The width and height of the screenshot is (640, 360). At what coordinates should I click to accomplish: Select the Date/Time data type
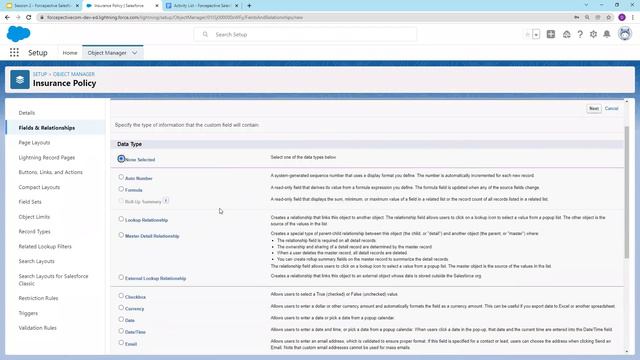coord(121,331)
